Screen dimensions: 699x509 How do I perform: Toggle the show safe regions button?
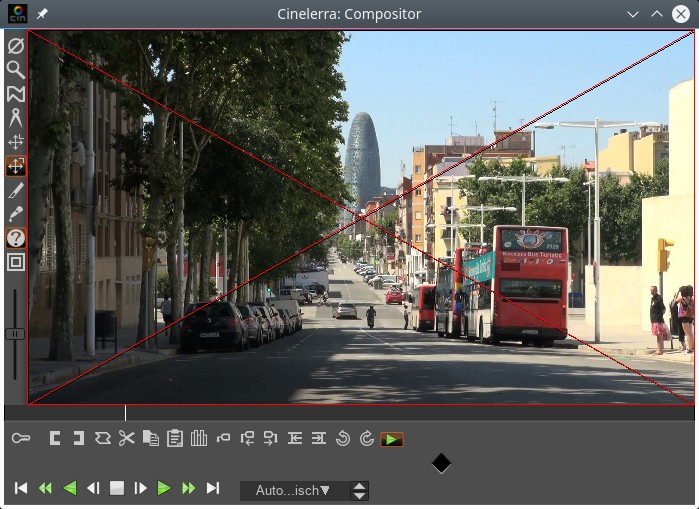[x=15, y=262]
